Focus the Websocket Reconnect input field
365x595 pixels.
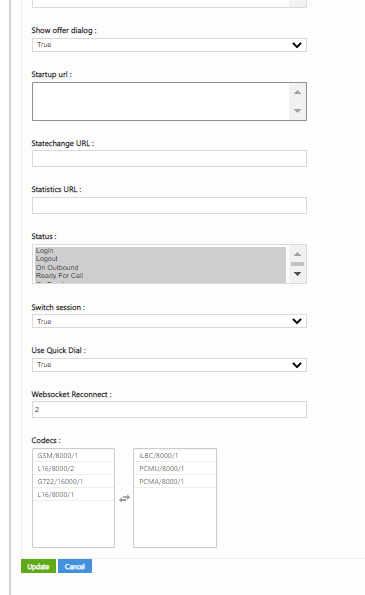tap(169, 409)
